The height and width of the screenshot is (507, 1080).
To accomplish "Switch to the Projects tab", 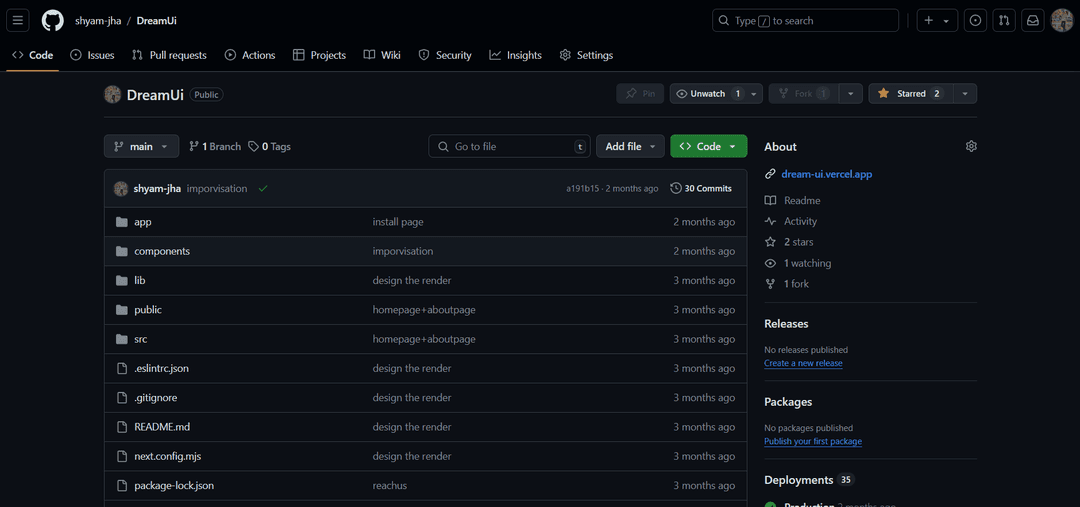I will pyautogui.click(x=320, y=55).
